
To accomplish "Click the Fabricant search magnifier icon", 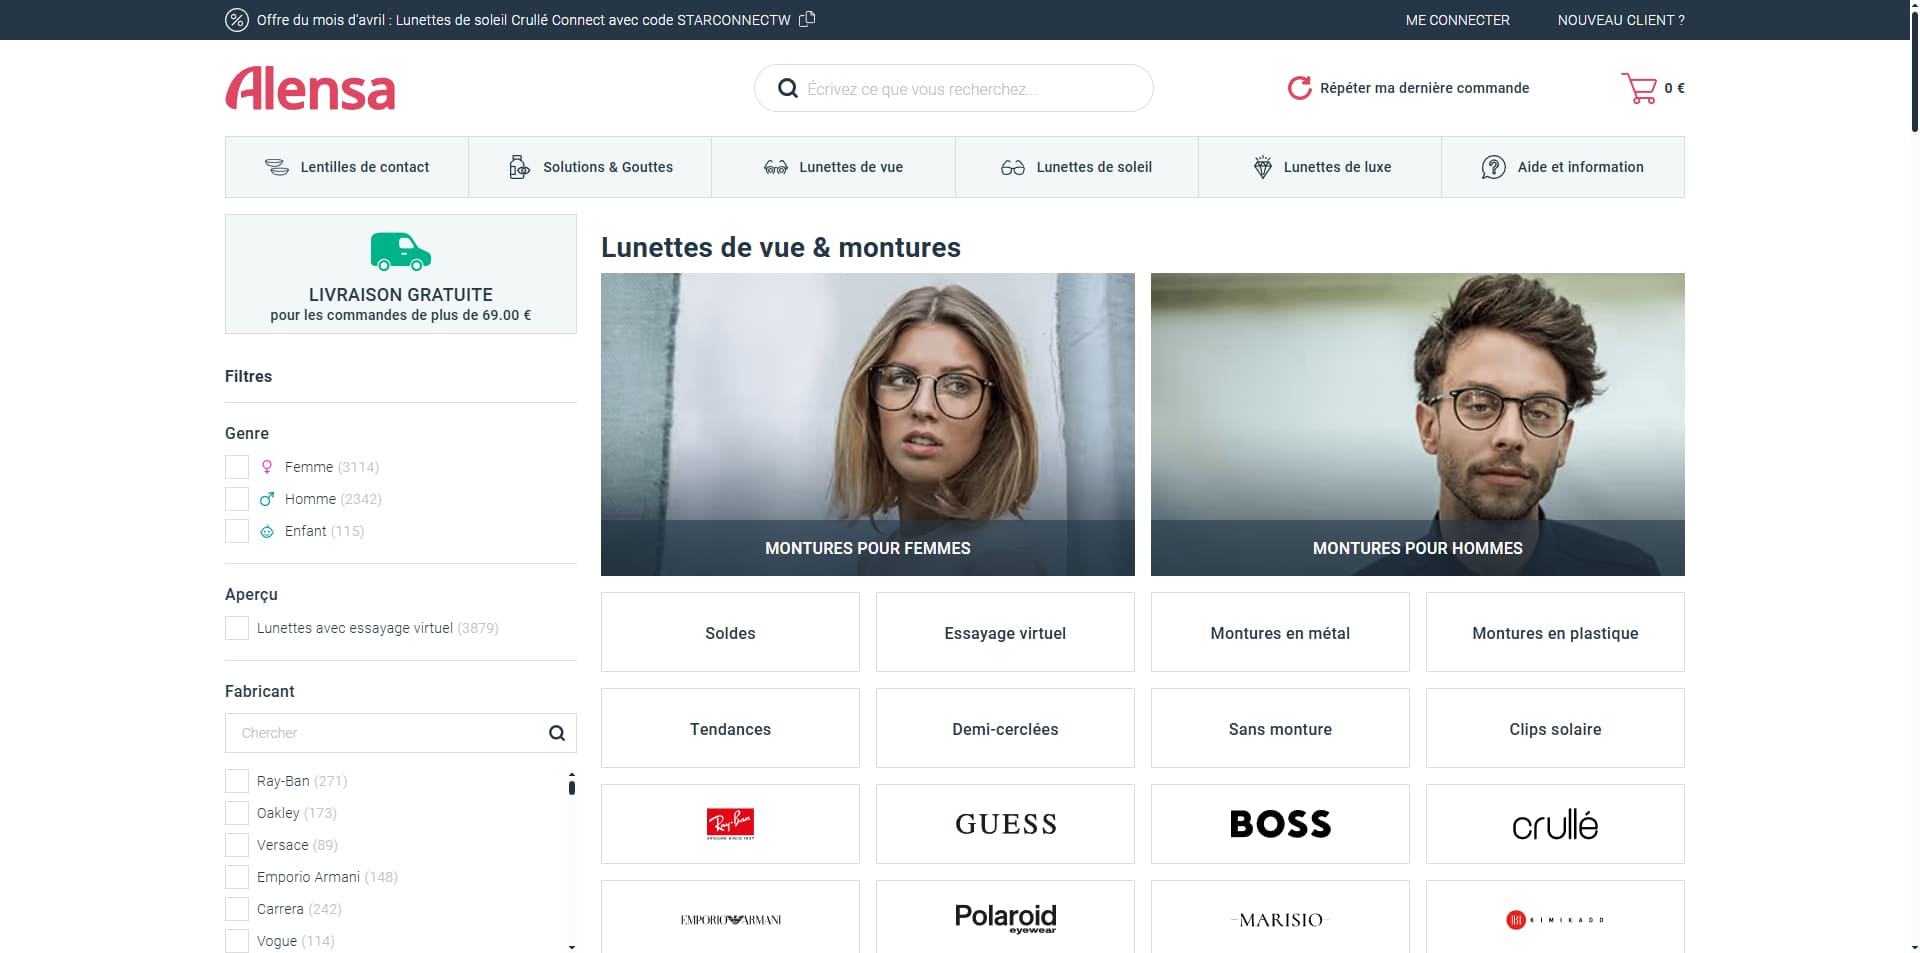I will [x=557, y=733].
